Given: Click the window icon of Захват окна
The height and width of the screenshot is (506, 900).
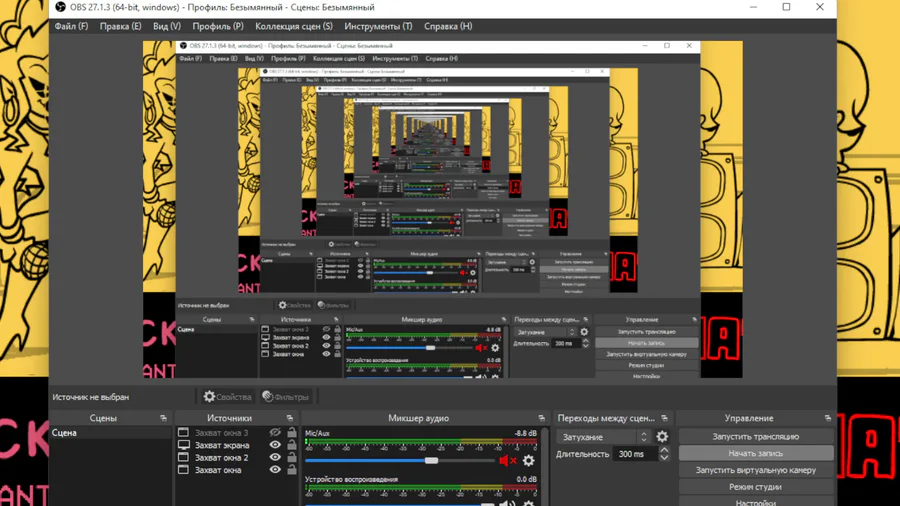Looking at the screenshot, I should 183,470.
